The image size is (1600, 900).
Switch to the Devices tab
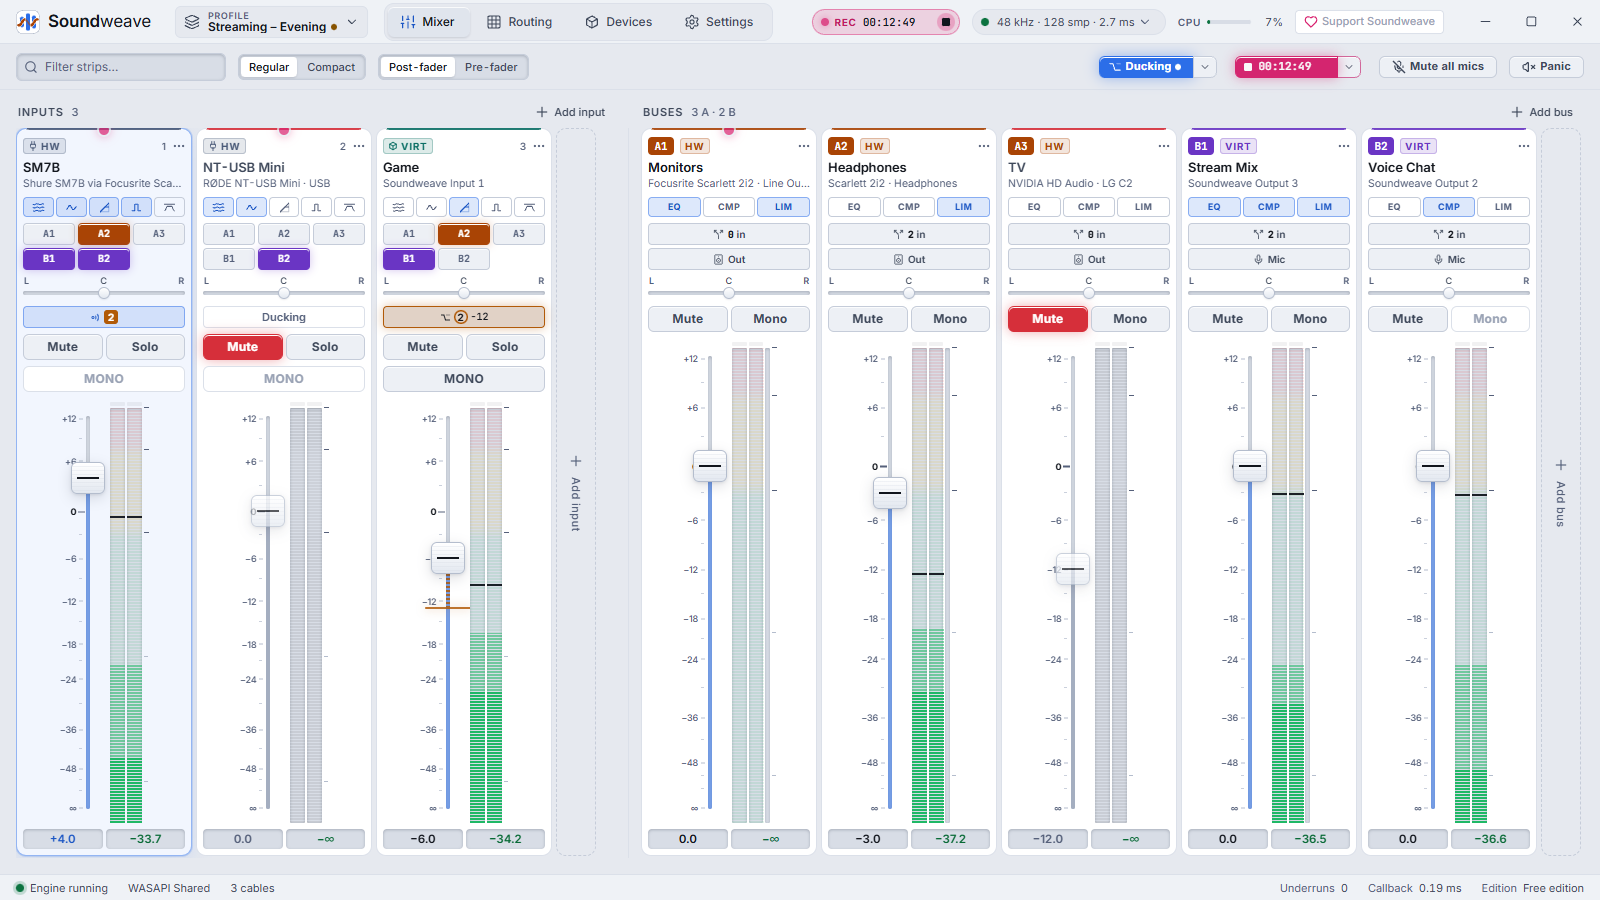619,22
